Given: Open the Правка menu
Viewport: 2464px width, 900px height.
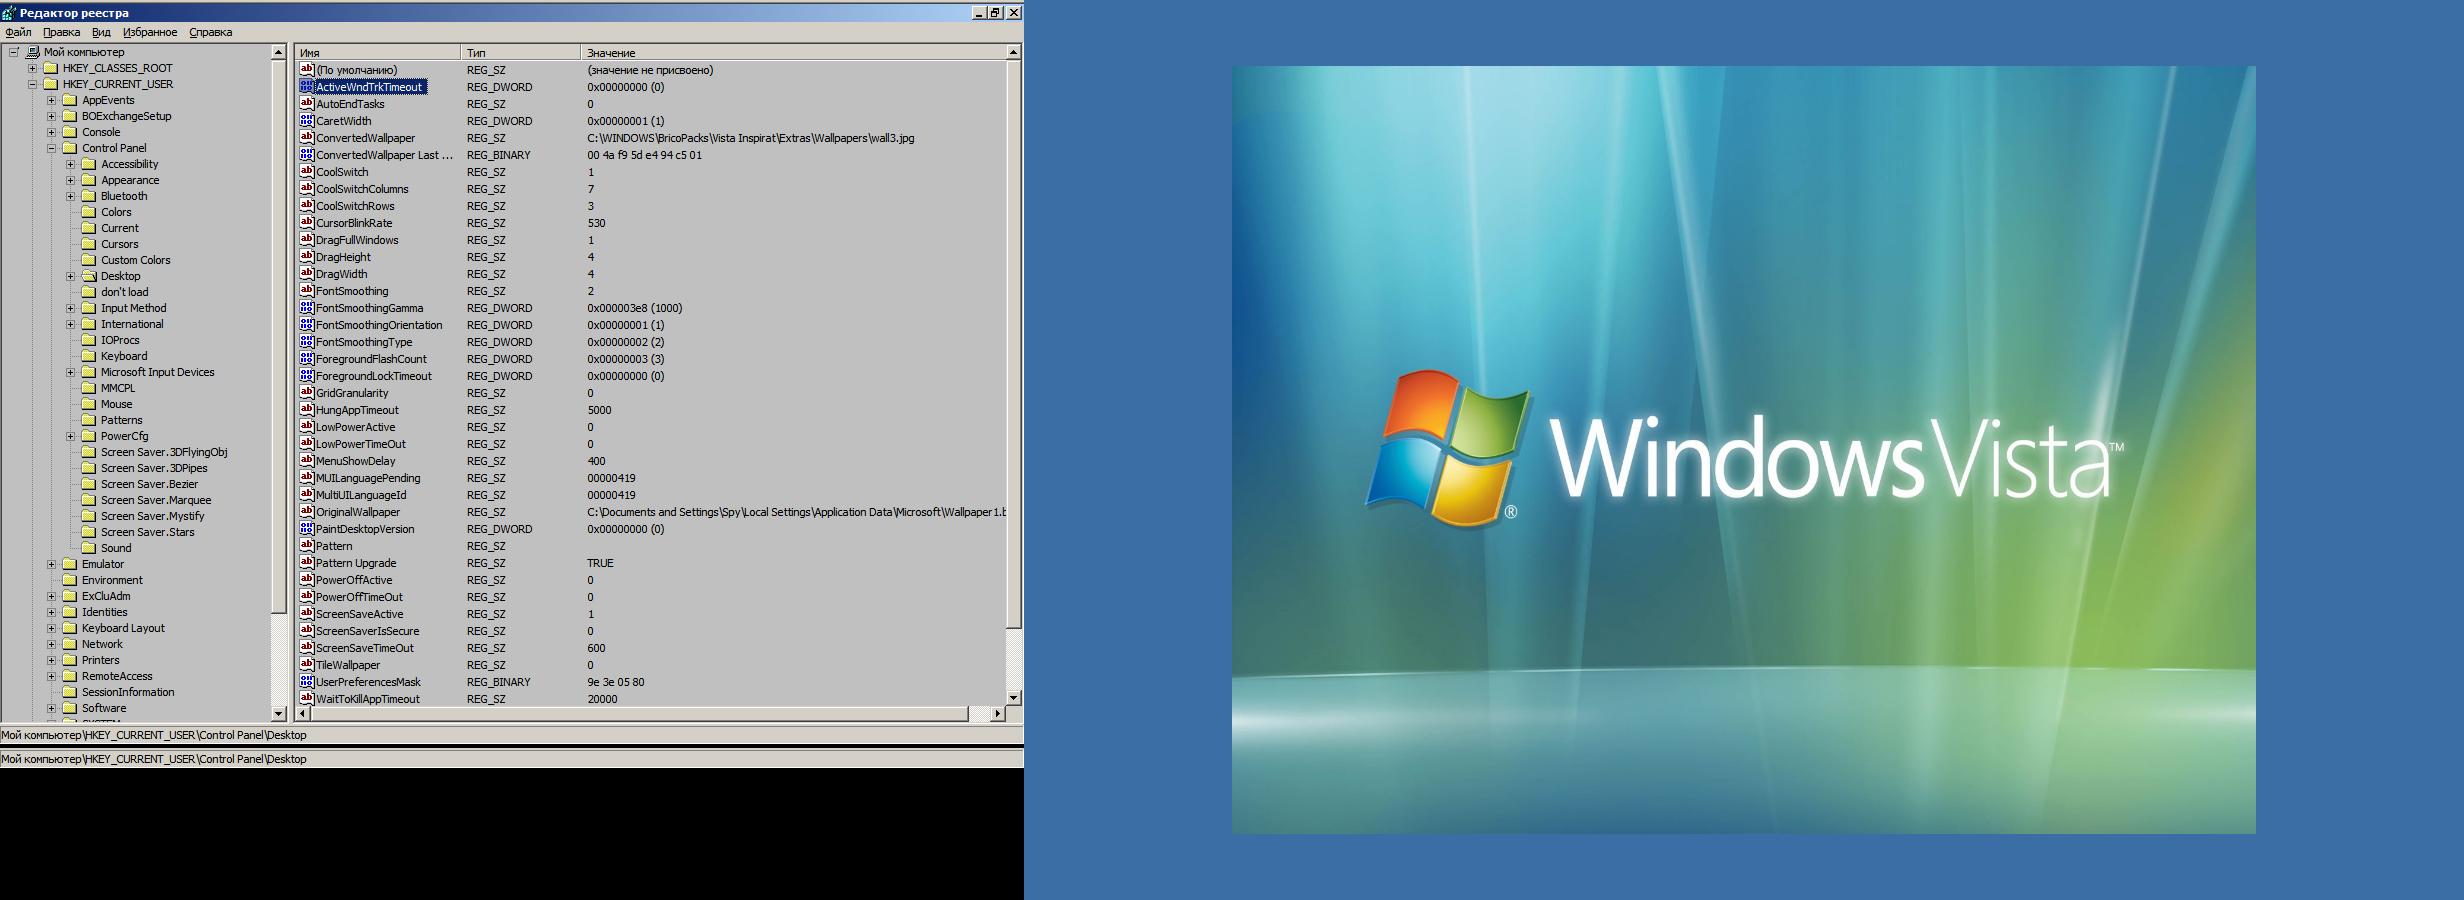Looking at the screenshot, I should tap(62, 32).
